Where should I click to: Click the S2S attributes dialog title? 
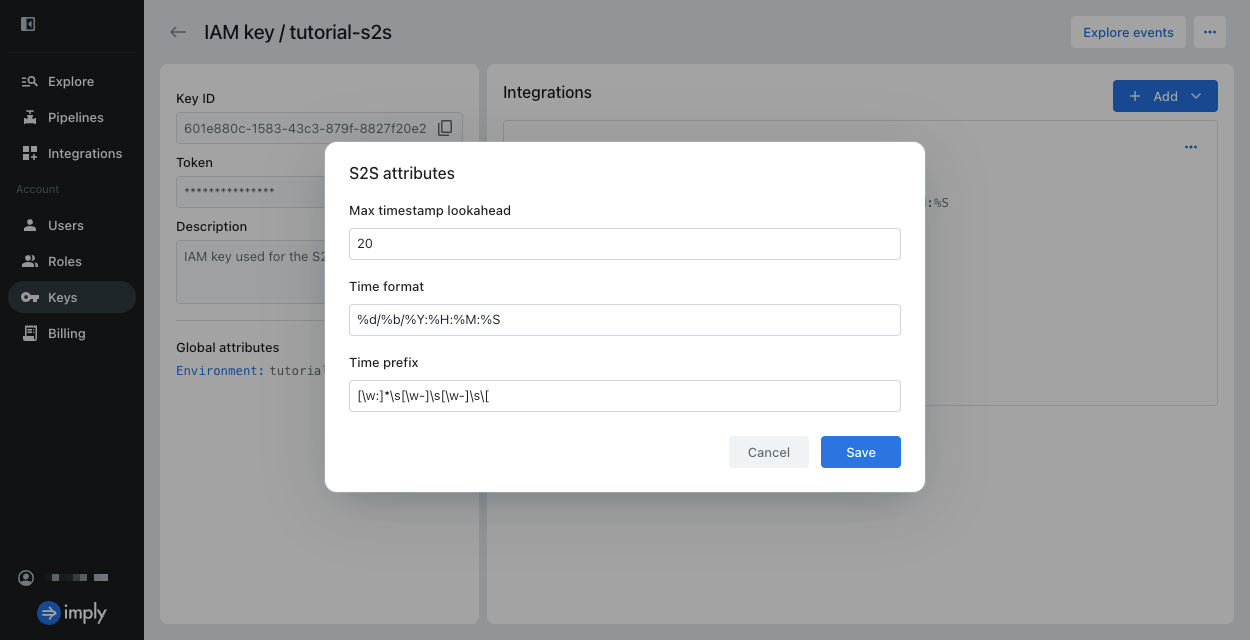402,173
